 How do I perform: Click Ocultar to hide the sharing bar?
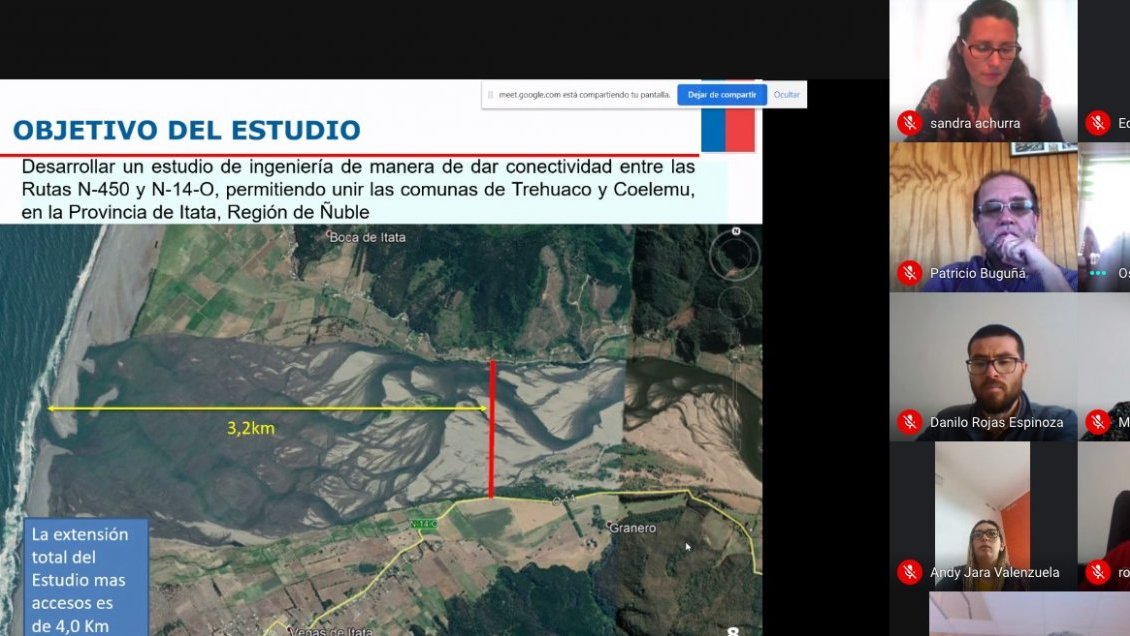tap(785, 93)
